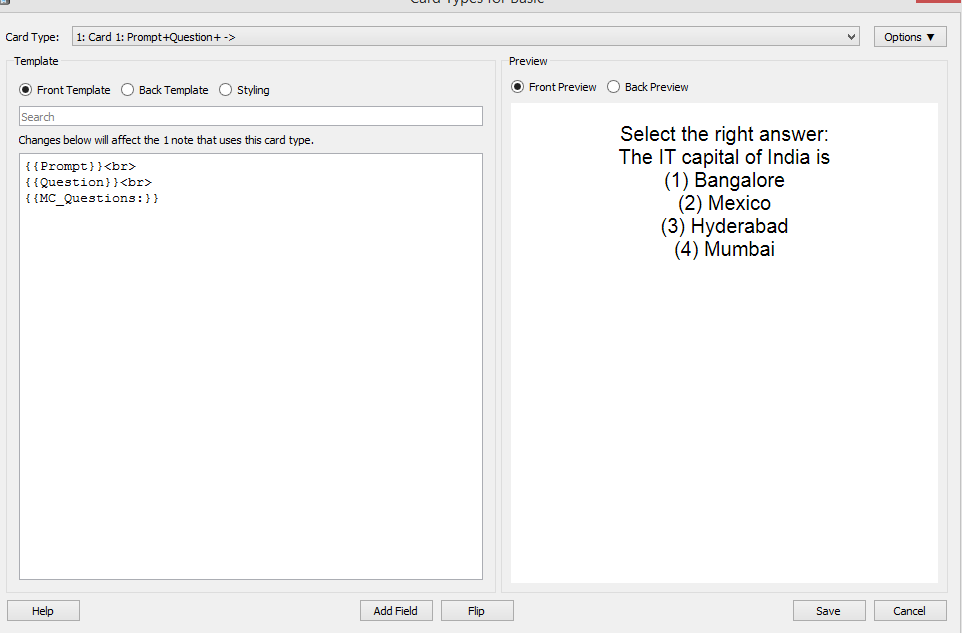The height and width of the screenshot is (633, 962).
Task: Click the Hyderabad option in preview
Action: point(724,226)
